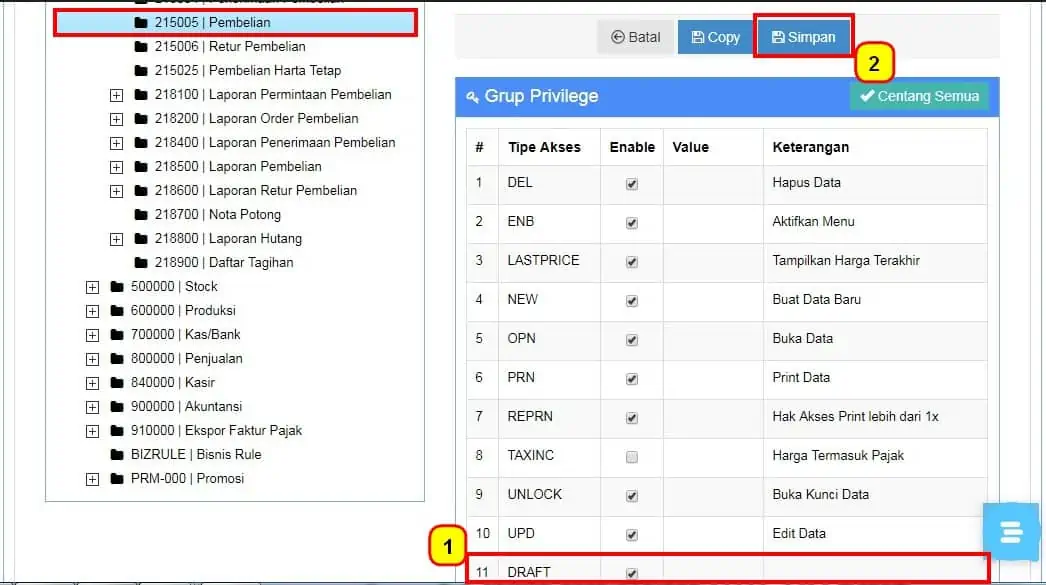Expand the PRM-000 Promosi node
This screenshot has height=585, width=1046.
tap(92, 480)
